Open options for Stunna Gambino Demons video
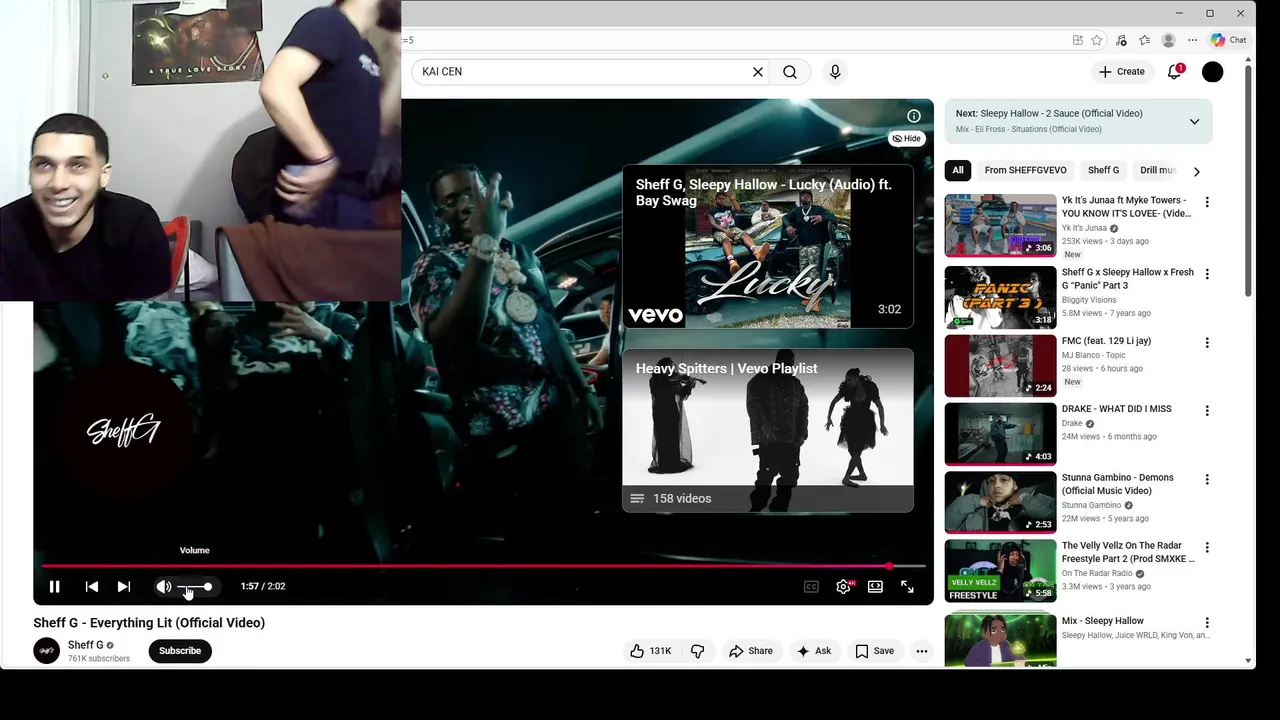 coord(1207,480)
